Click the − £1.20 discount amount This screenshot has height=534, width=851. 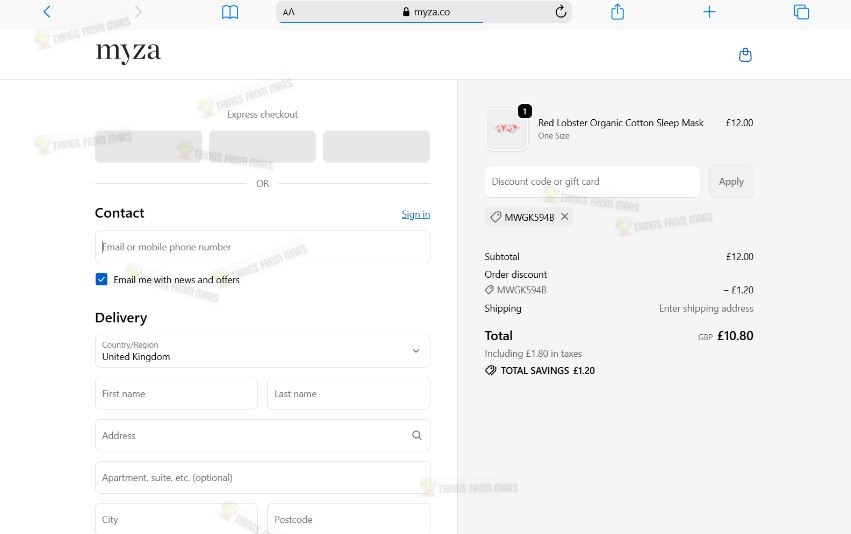click(738, 290)
